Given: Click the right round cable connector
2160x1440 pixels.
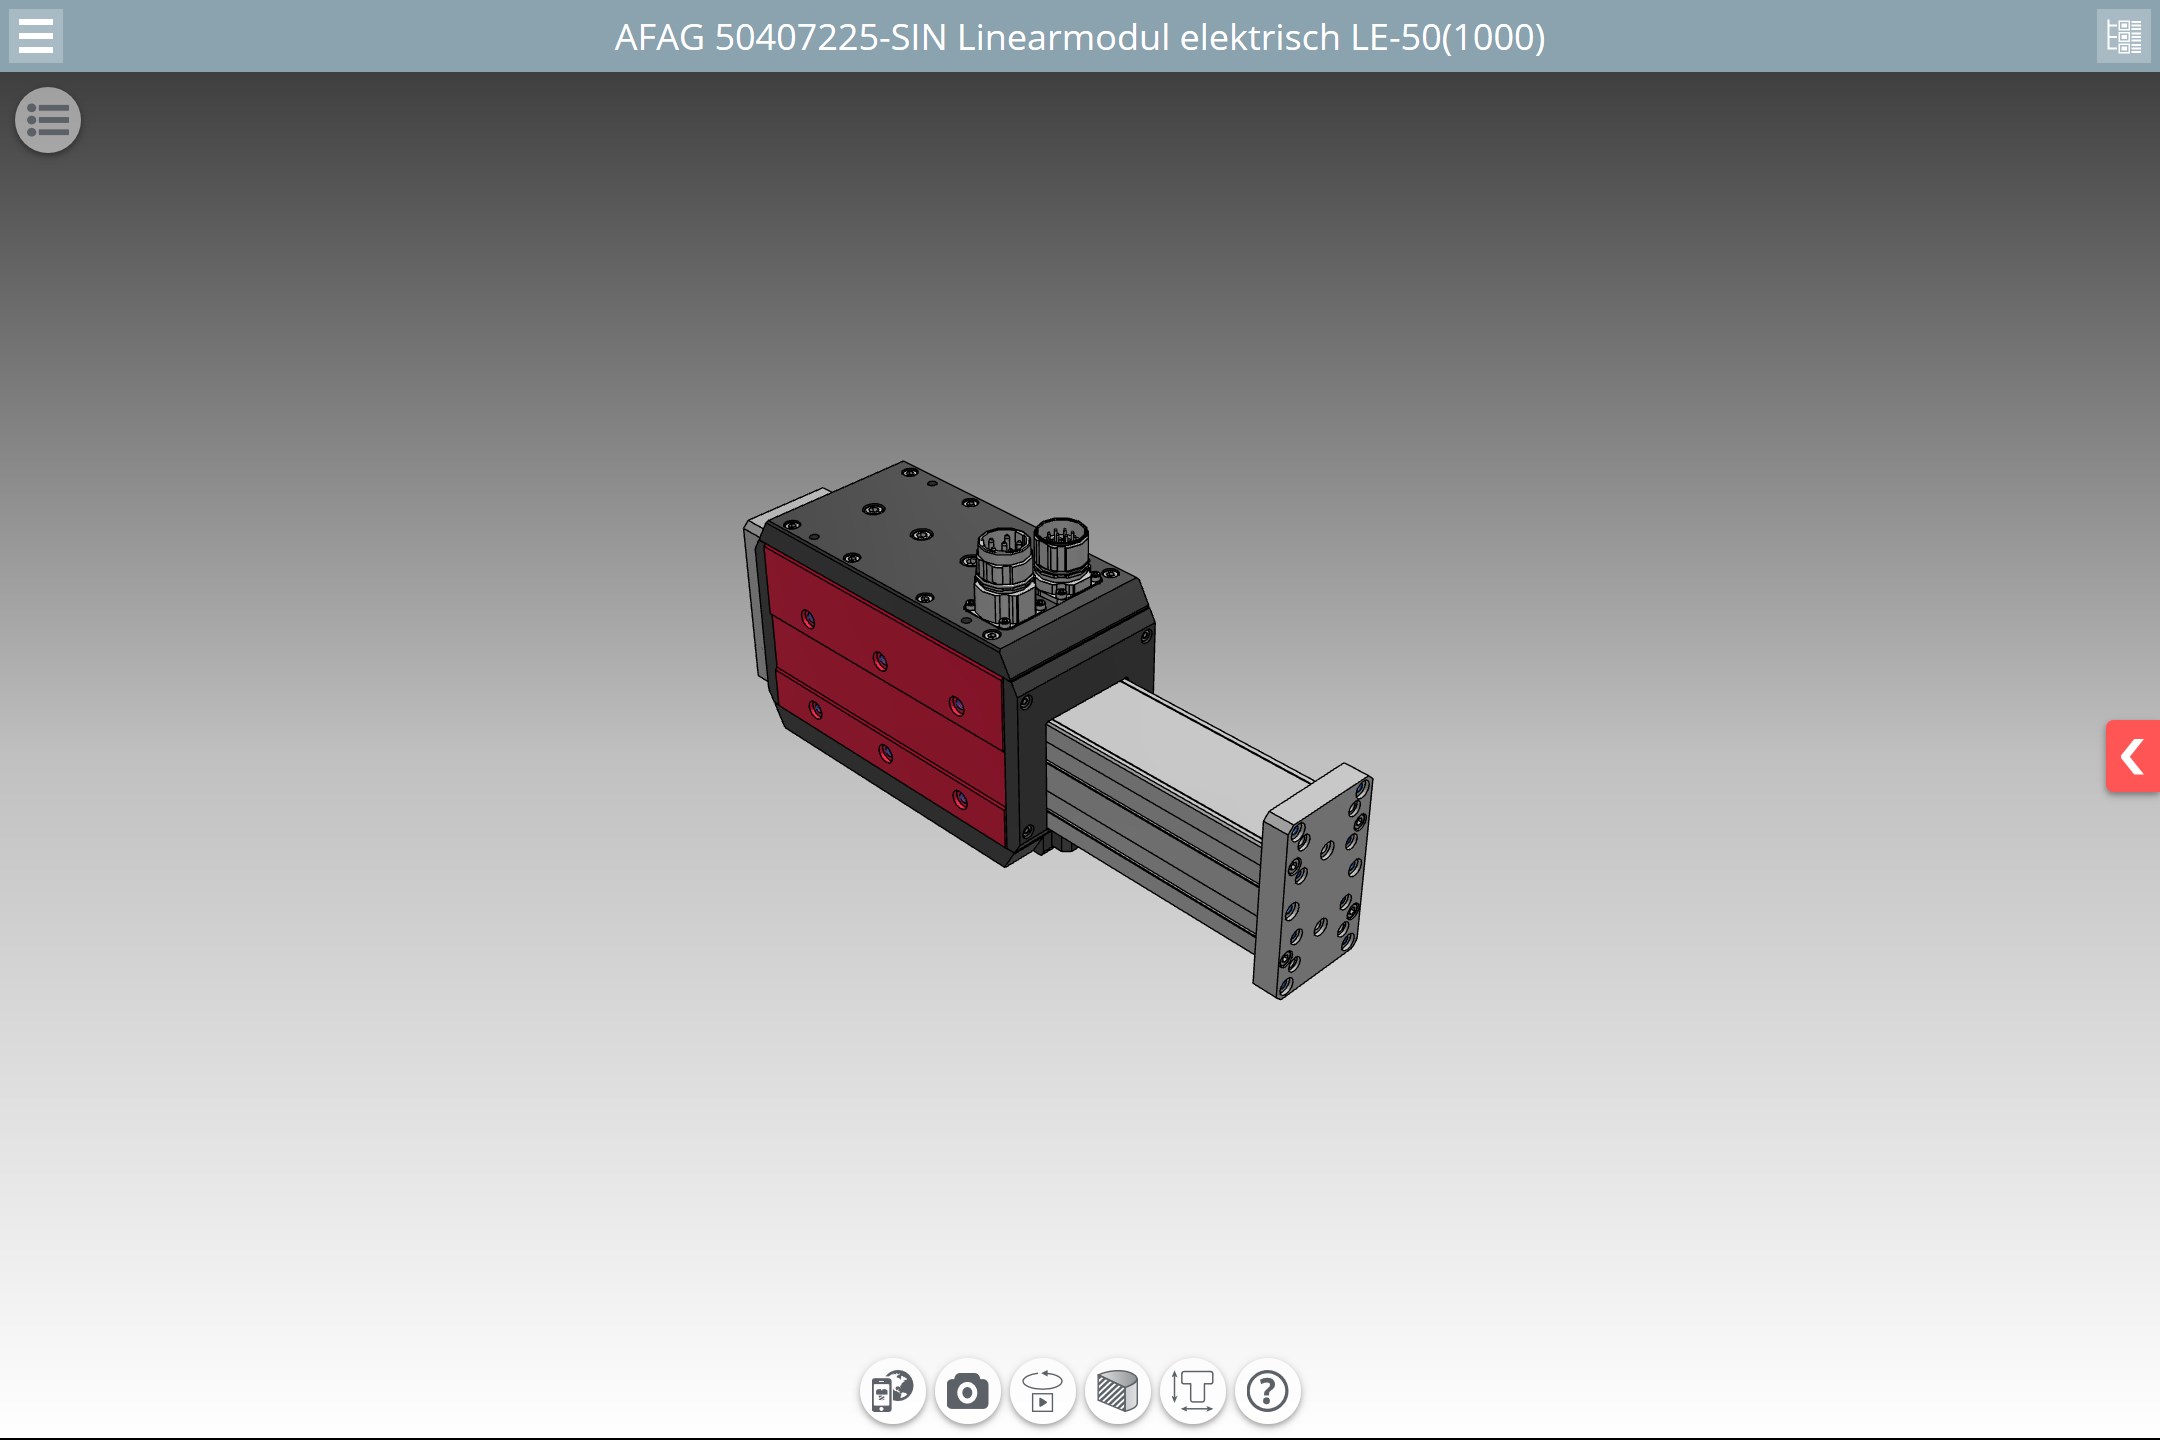Looking at the screenshot, I should (1062, 555).
